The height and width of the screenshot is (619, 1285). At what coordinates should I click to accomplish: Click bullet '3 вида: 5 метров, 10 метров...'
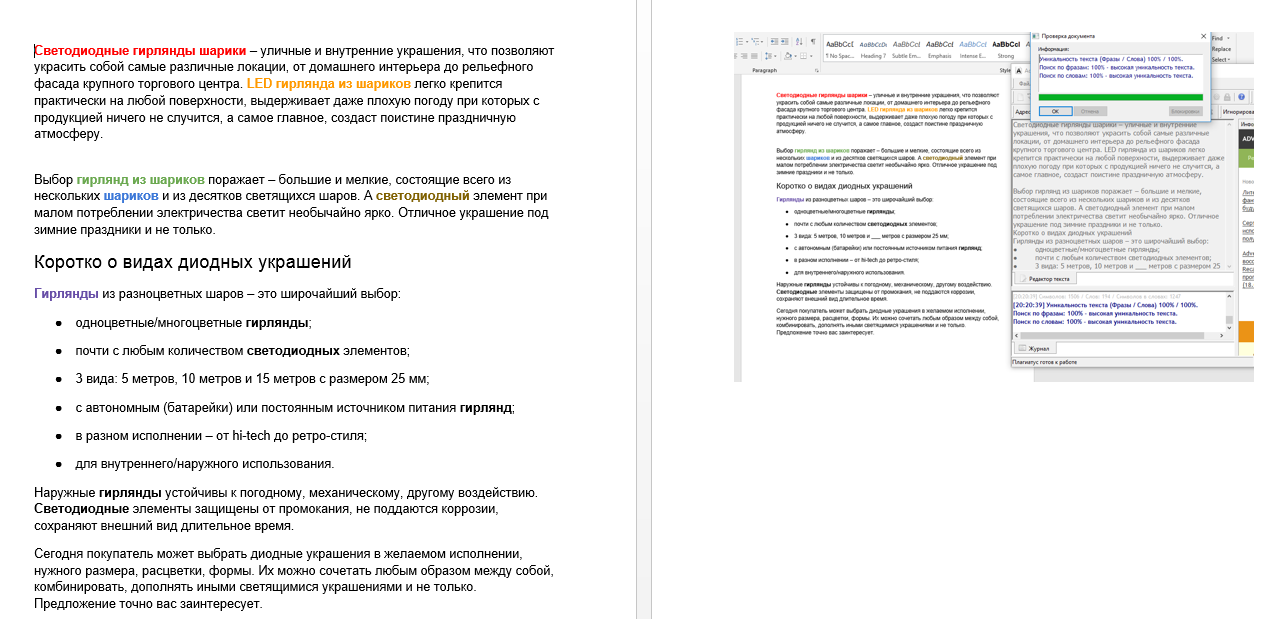(x=252, y=379)
